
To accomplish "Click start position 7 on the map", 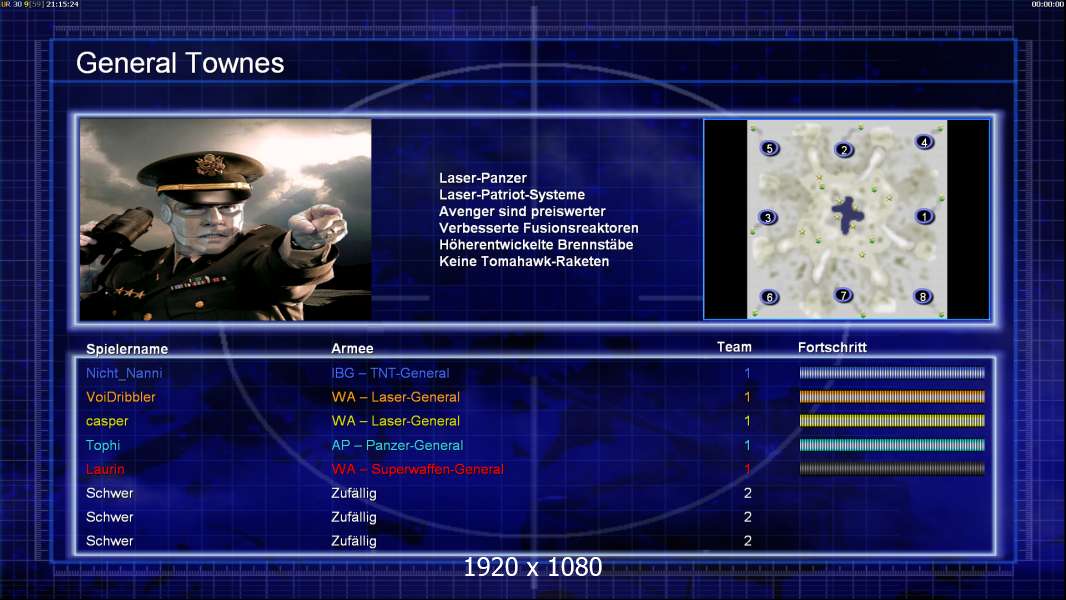I will [844, 295].
